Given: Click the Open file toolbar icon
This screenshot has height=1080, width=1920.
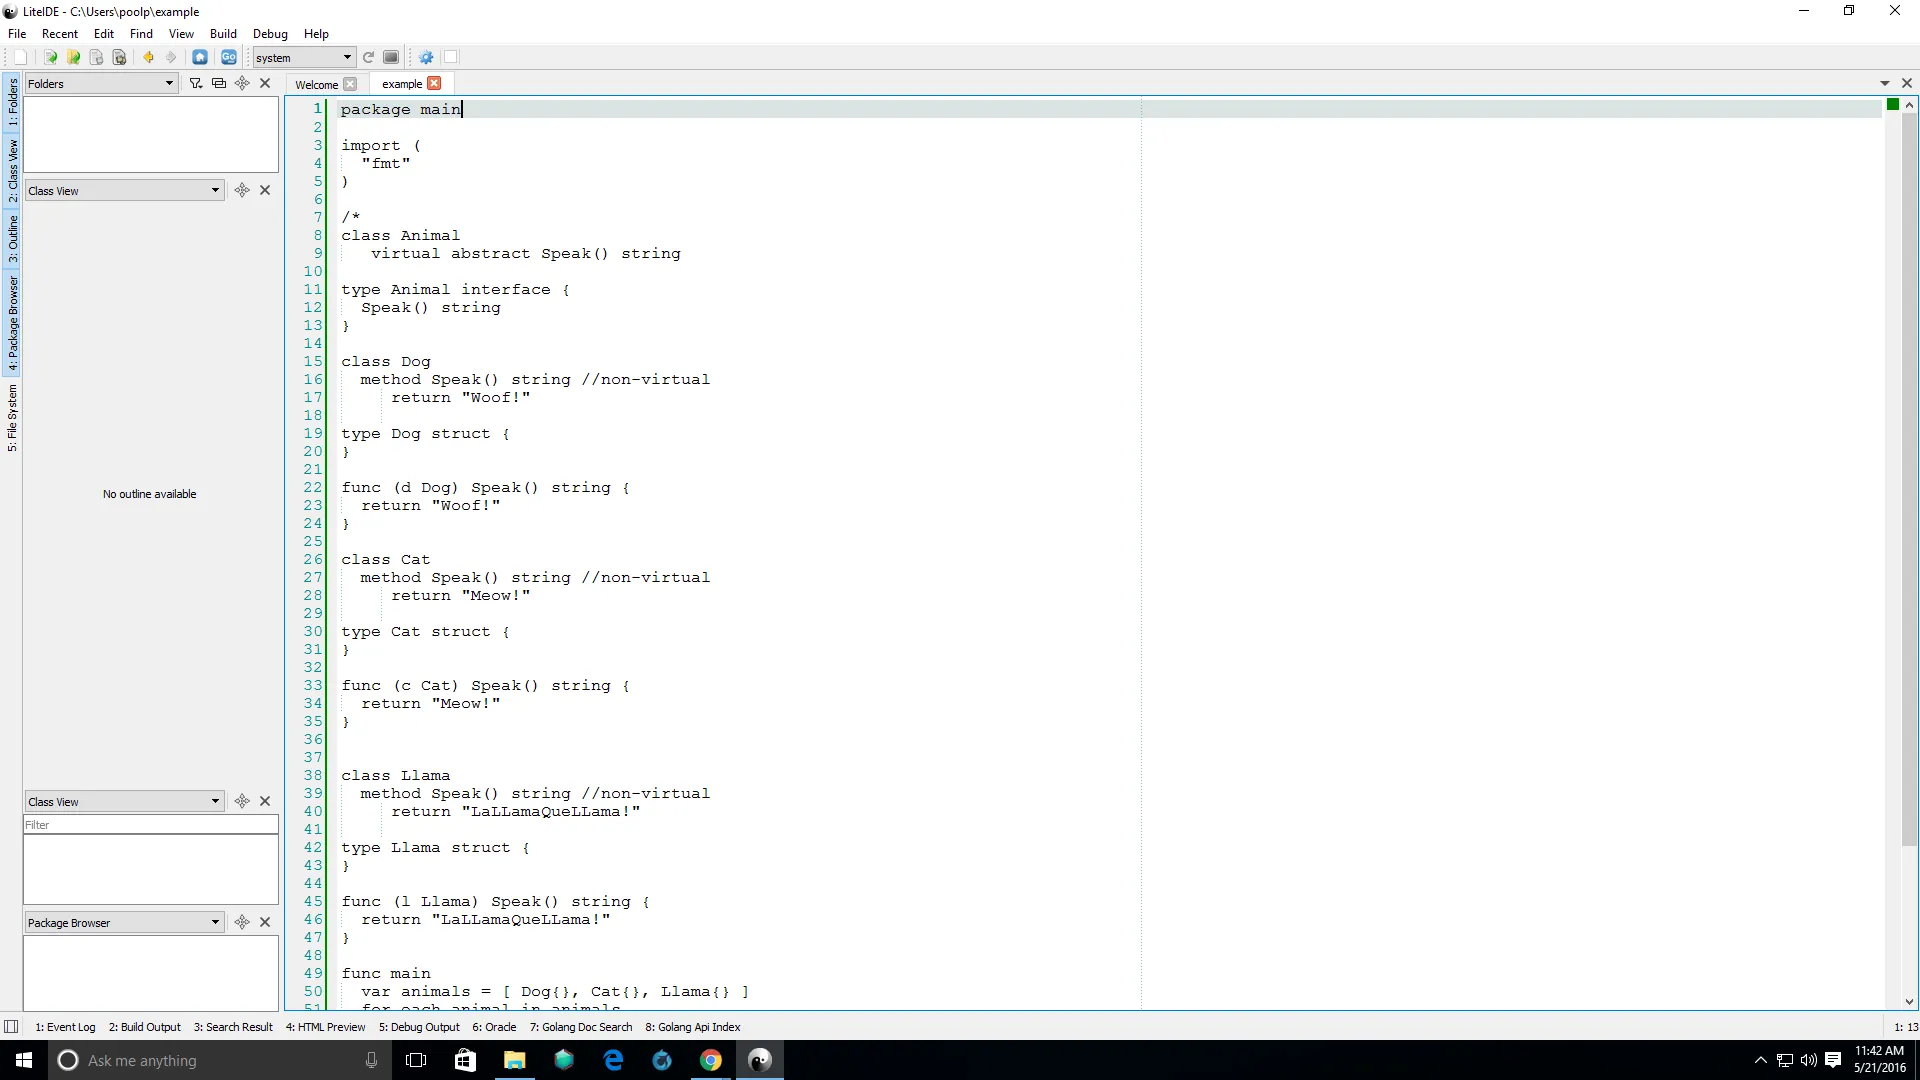Looking at the screenshot, I should (x=50, y=57).
